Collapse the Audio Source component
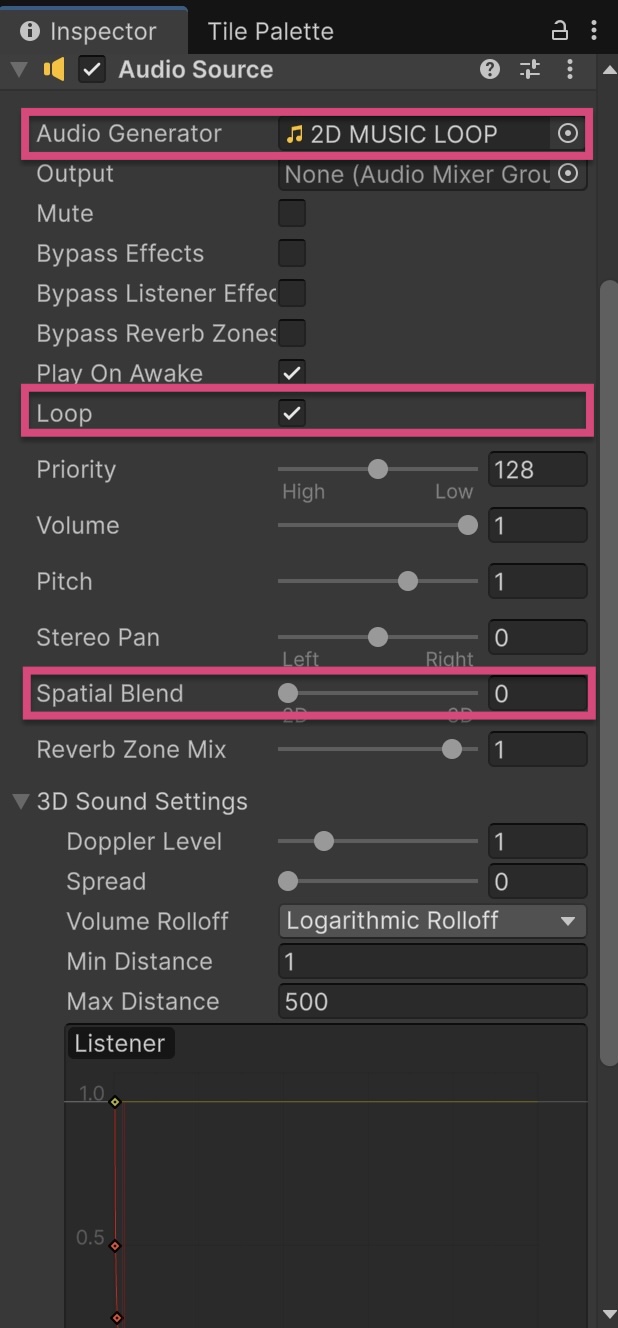618x1328 pixels. tap(17, 69)
